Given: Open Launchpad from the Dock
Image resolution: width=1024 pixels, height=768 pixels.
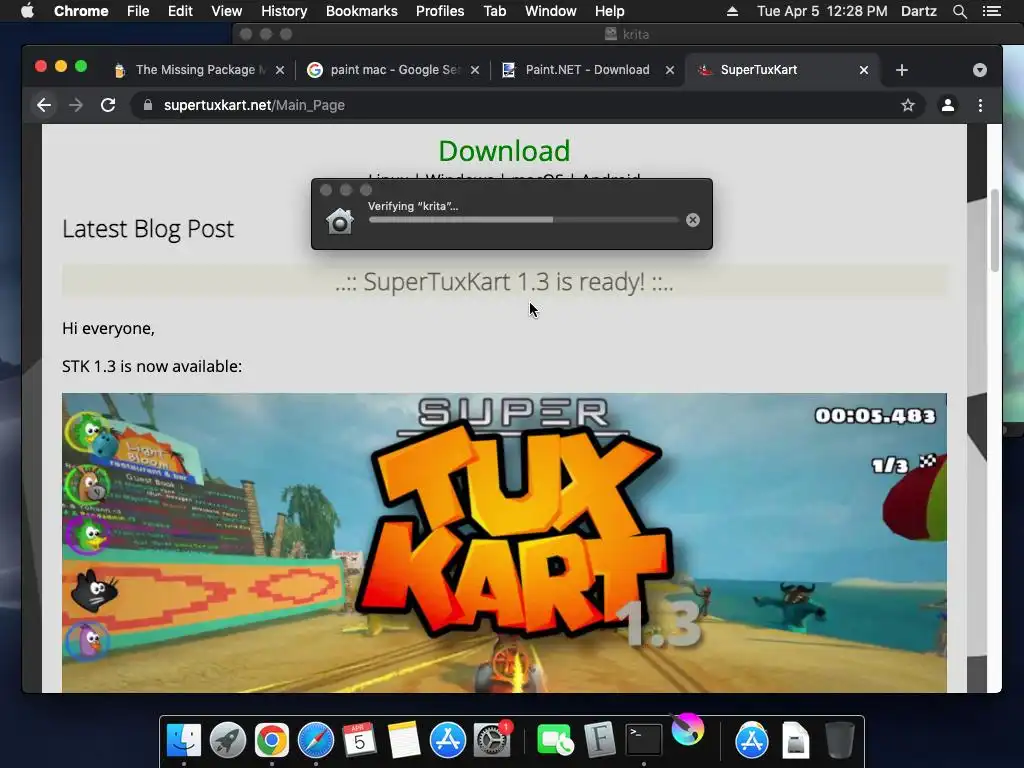Looking at the screenshot, I should 228,741.
